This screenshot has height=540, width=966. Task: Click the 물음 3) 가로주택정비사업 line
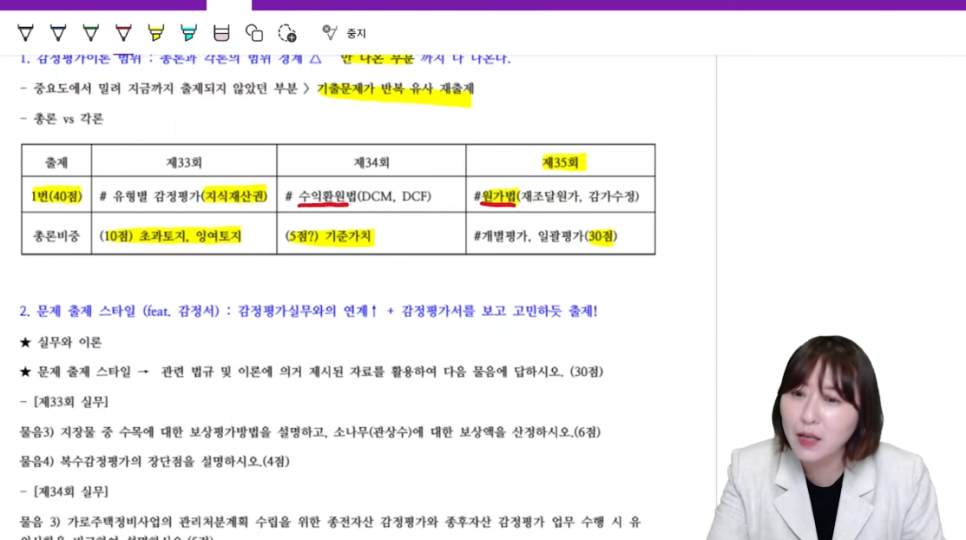(330, 522)
